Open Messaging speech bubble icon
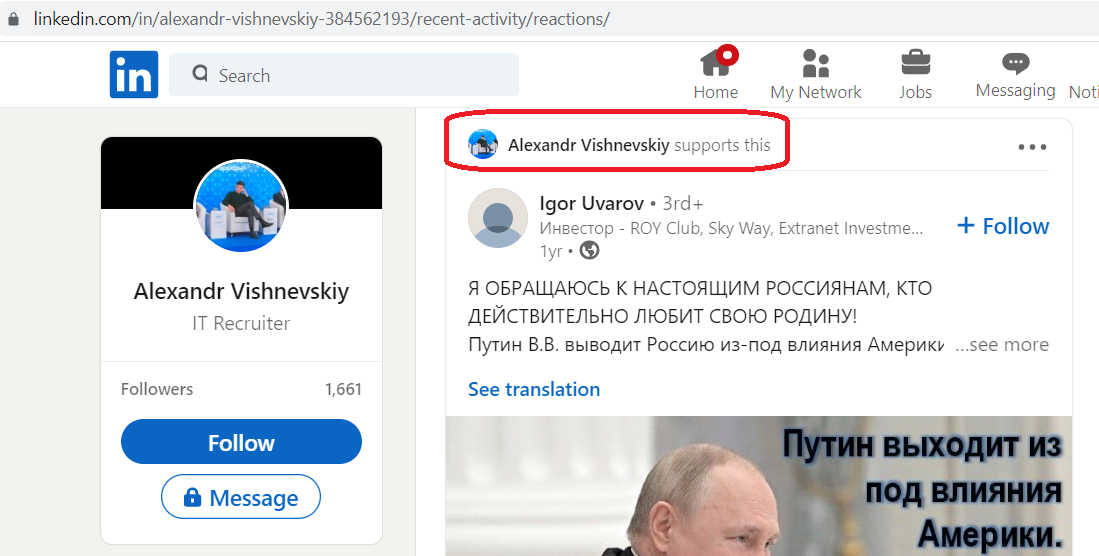The image size is (1099, 556). [1016, 63]
